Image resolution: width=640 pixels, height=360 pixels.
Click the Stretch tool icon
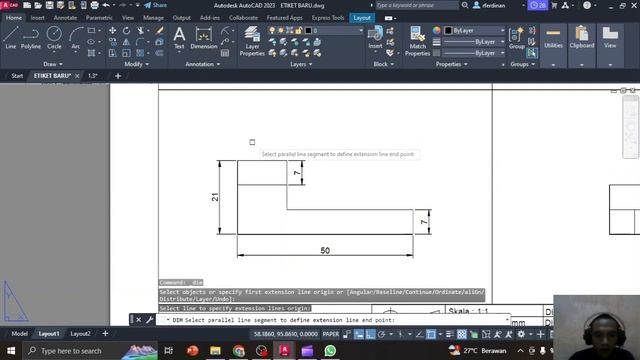(112, 53)
